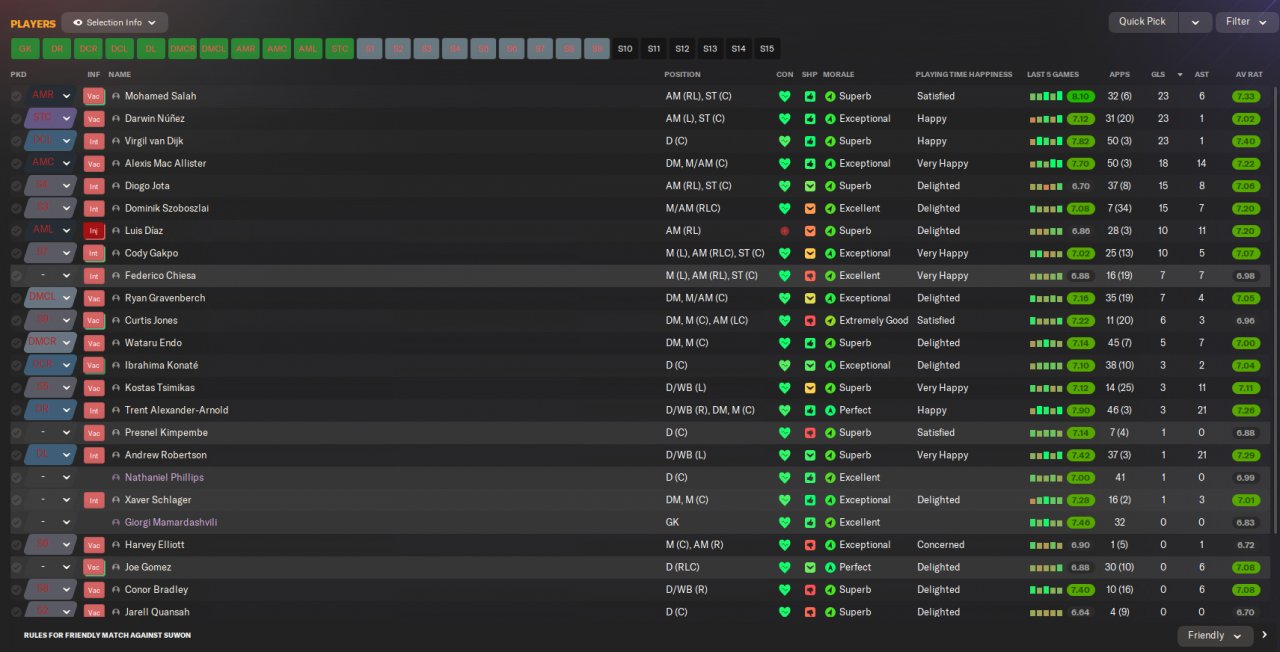The image size is (1280, 652).
Task: Select the DCR position slot
Action: [x=88, y=48]
